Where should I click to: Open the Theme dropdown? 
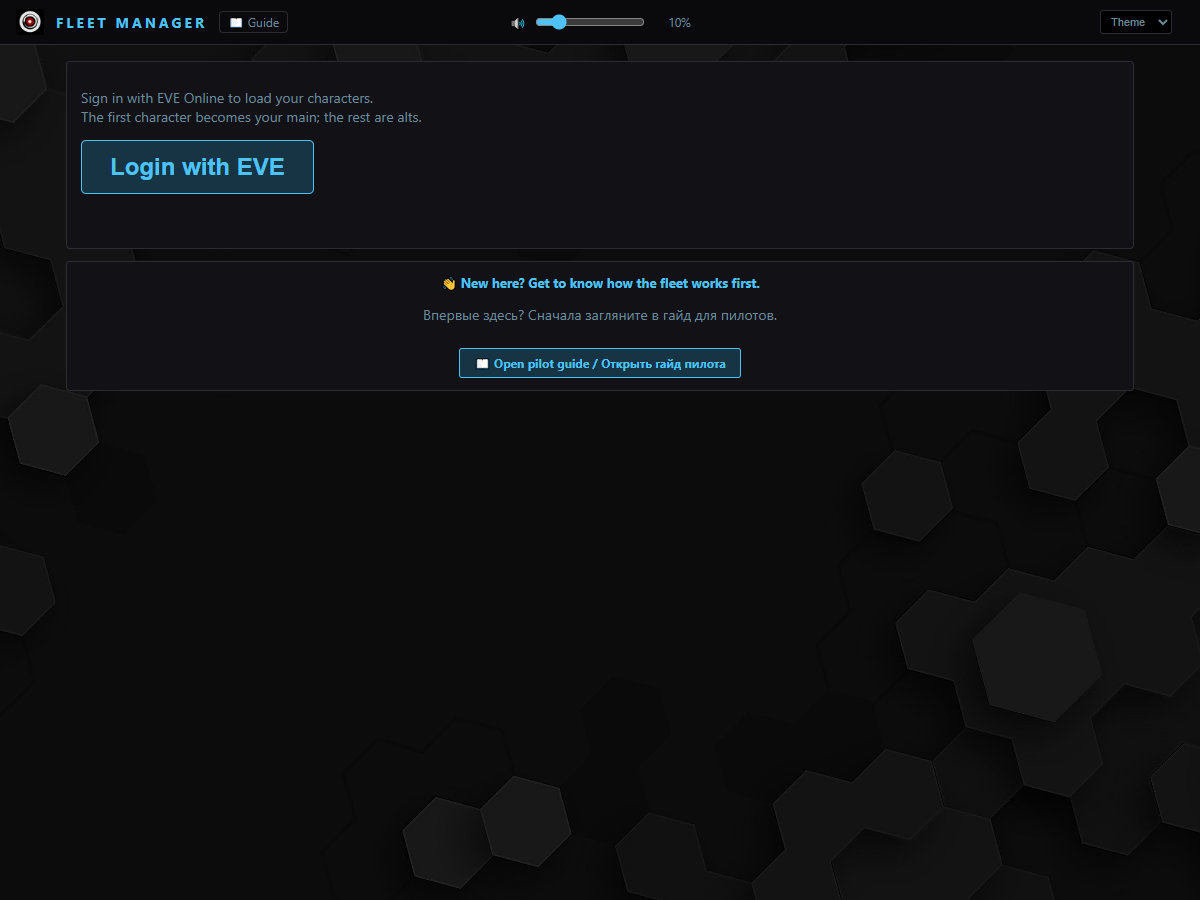tap(1136, 22)
